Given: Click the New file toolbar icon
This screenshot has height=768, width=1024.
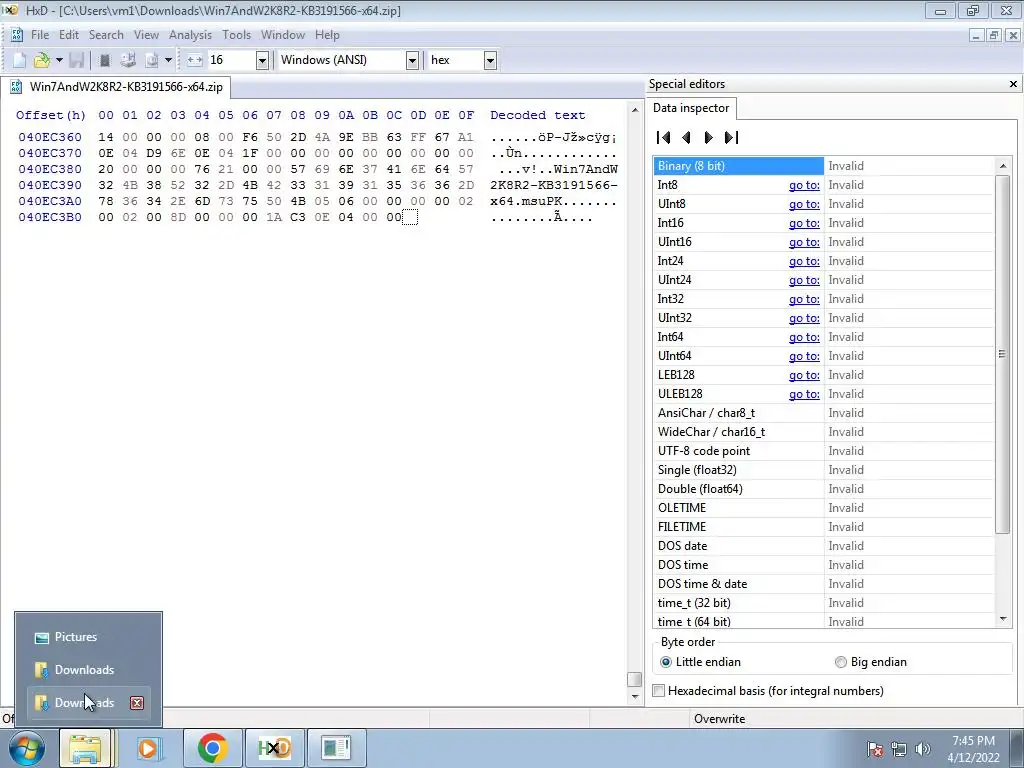Looking at the screenshot, I should [x=20, y=60].
